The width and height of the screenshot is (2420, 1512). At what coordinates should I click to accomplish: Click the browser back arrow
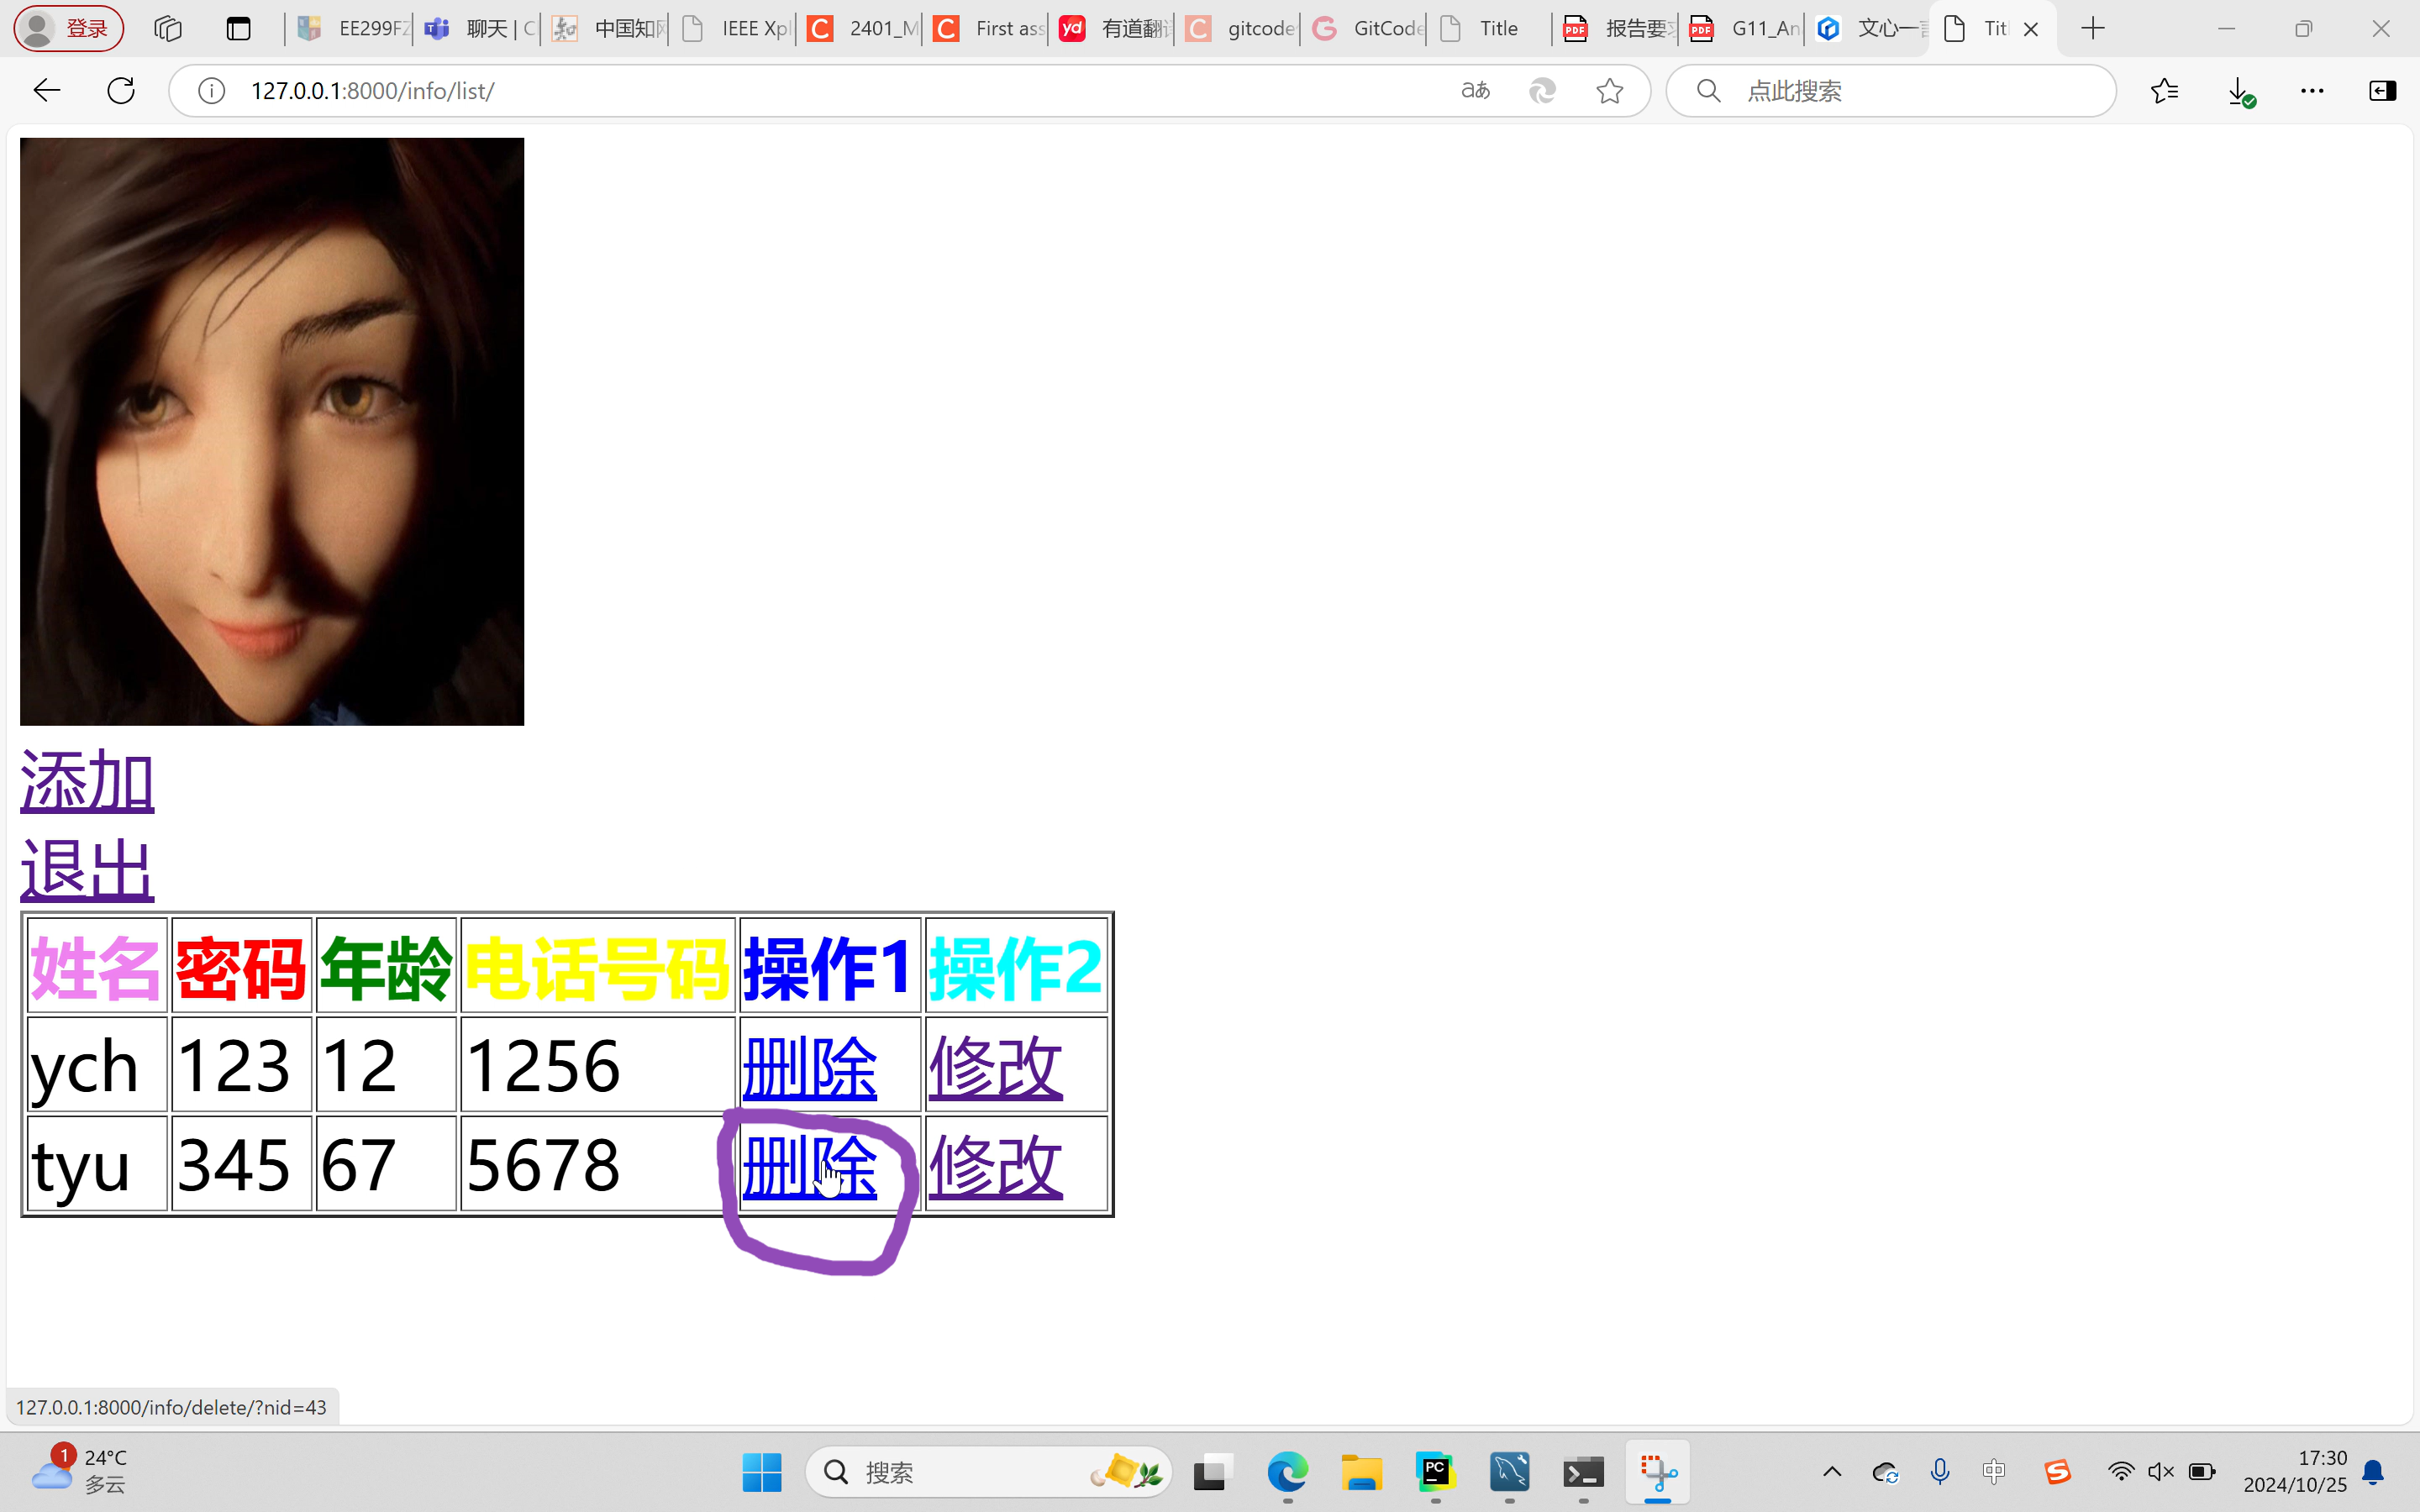(47, 91)
